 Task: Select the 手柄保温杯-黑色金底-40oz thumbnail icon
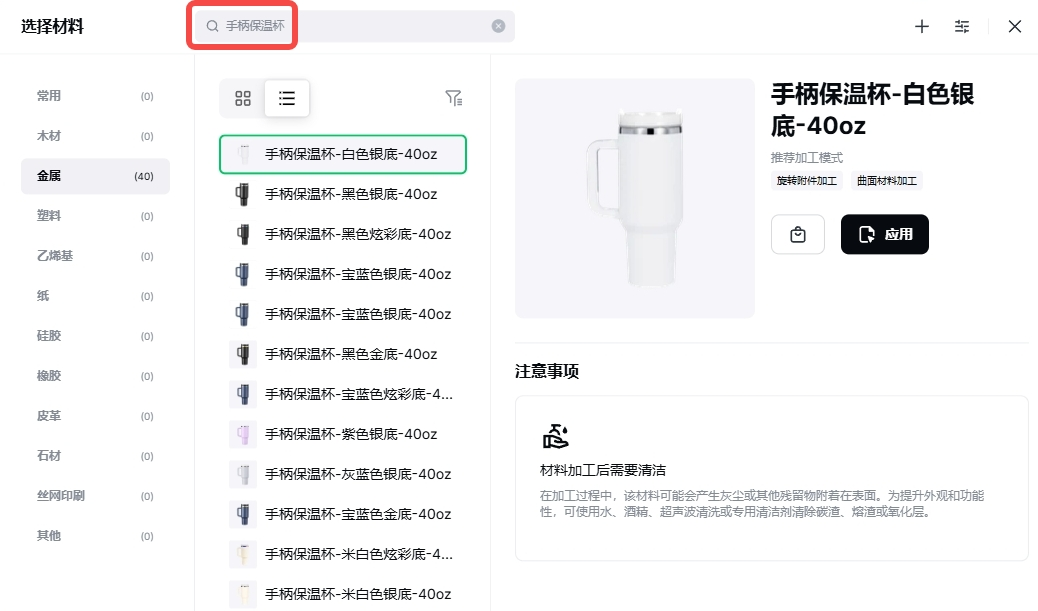243,354
